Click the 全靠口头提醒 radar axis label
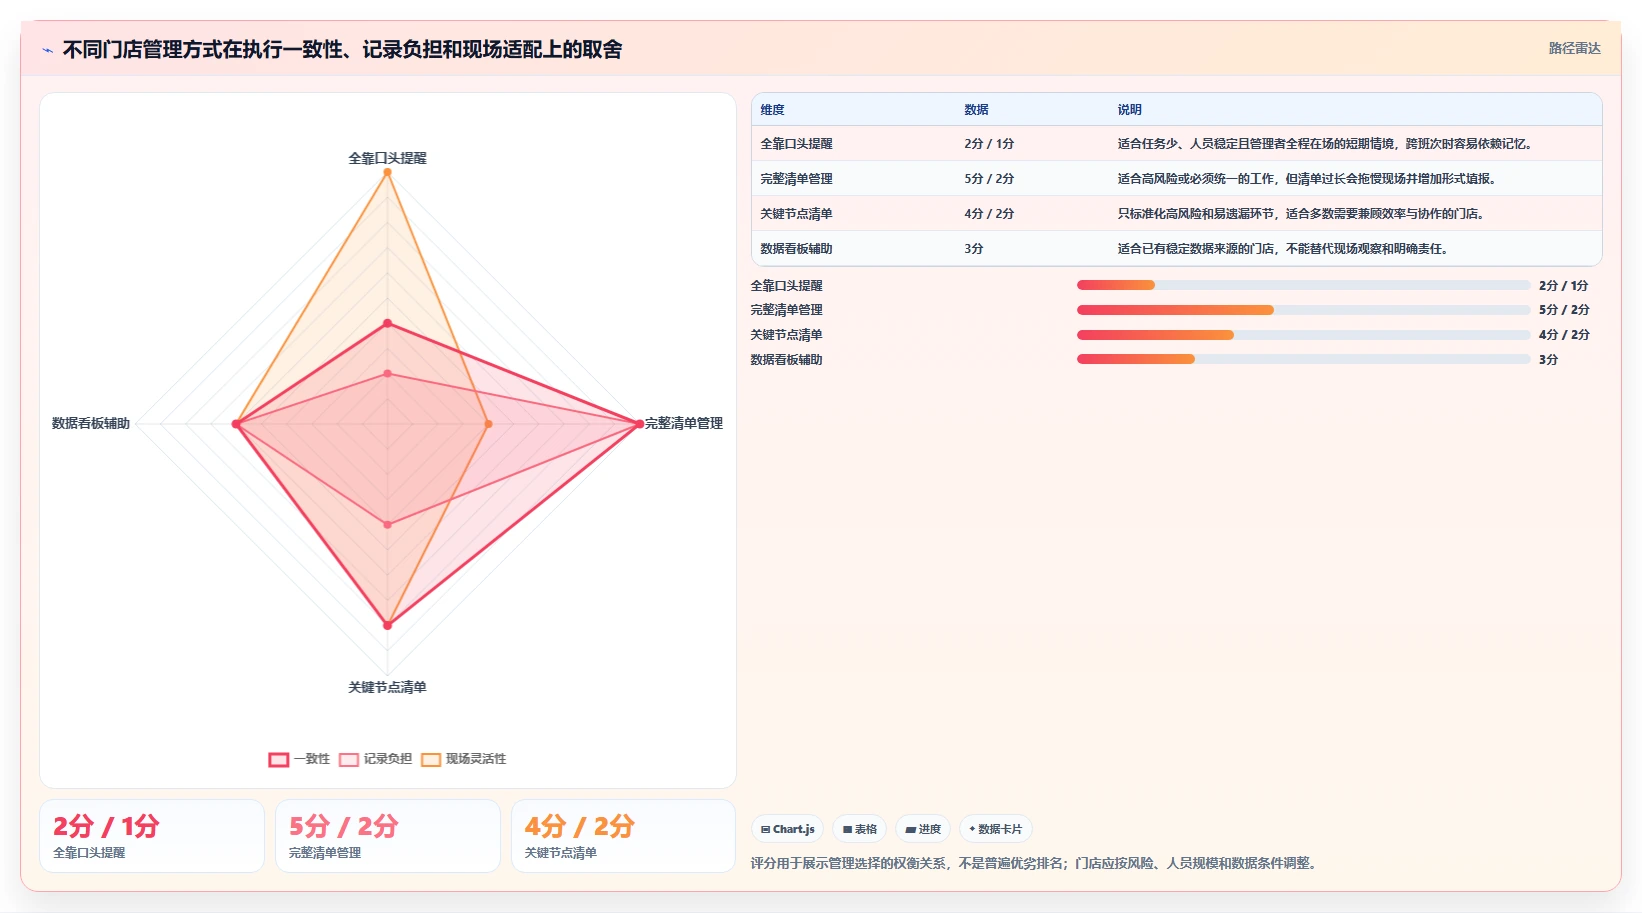The height and width of the screenshot is (913, 1642). click(x=387, y=159)
